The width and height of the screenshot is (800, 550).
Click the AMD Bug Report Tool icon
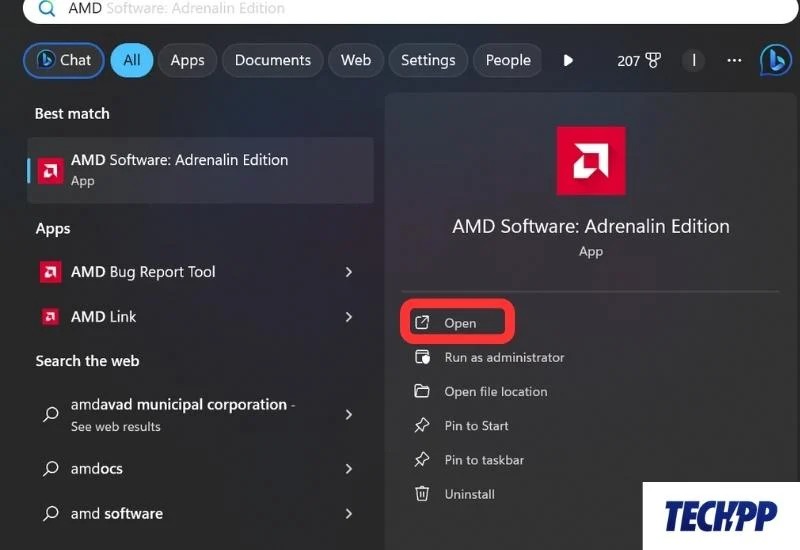click(x=50, y=272)
